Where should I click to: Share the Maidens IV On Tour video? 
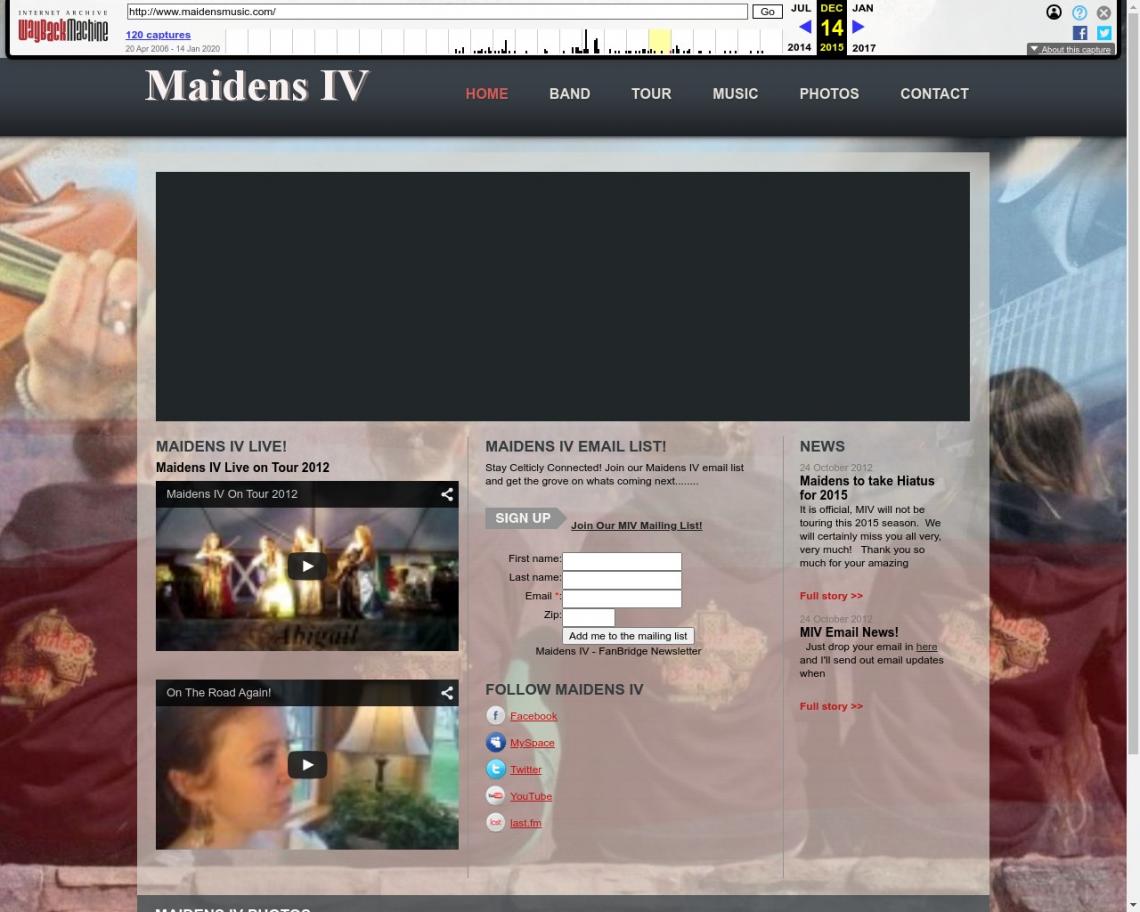pyautogui.click(x=447, y=495)
